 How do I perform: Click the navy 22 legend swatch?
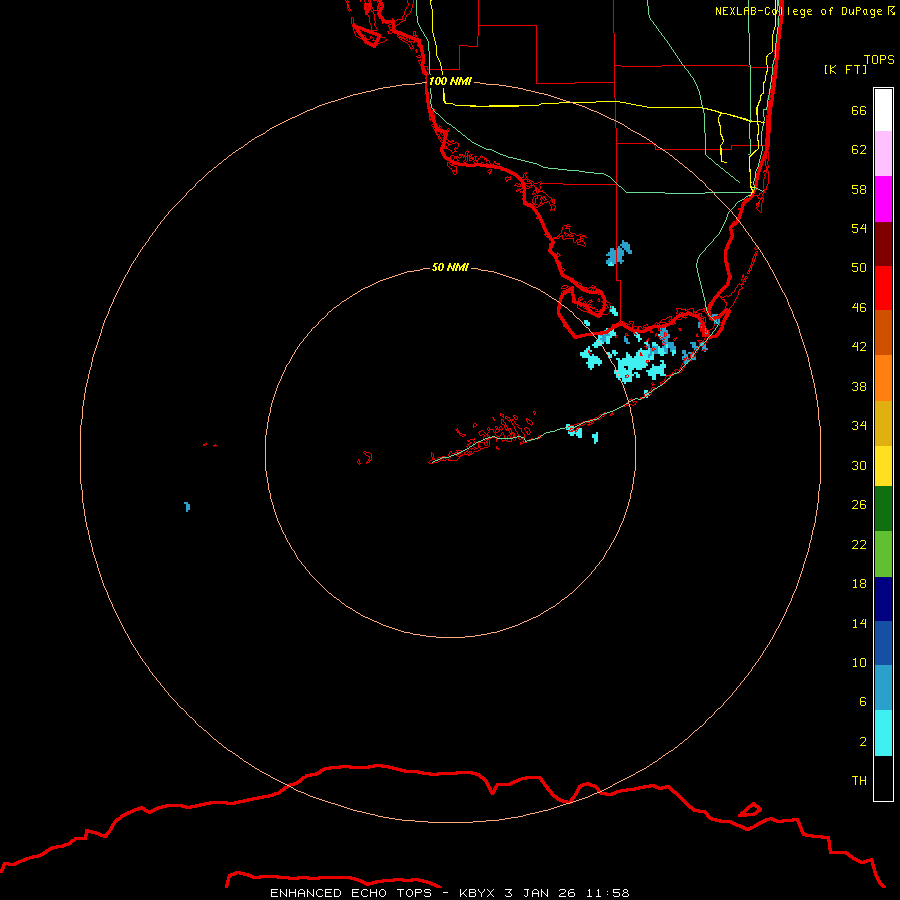[883, 599]
